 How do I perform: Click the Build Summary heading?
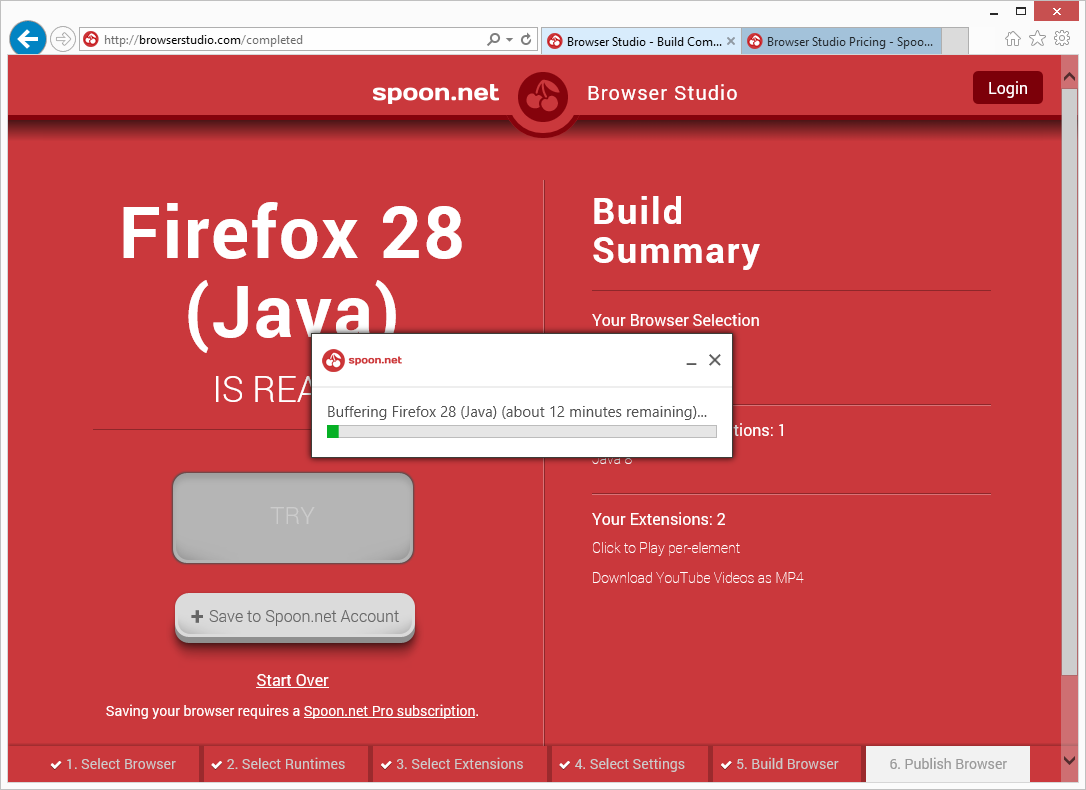[675, 231]
